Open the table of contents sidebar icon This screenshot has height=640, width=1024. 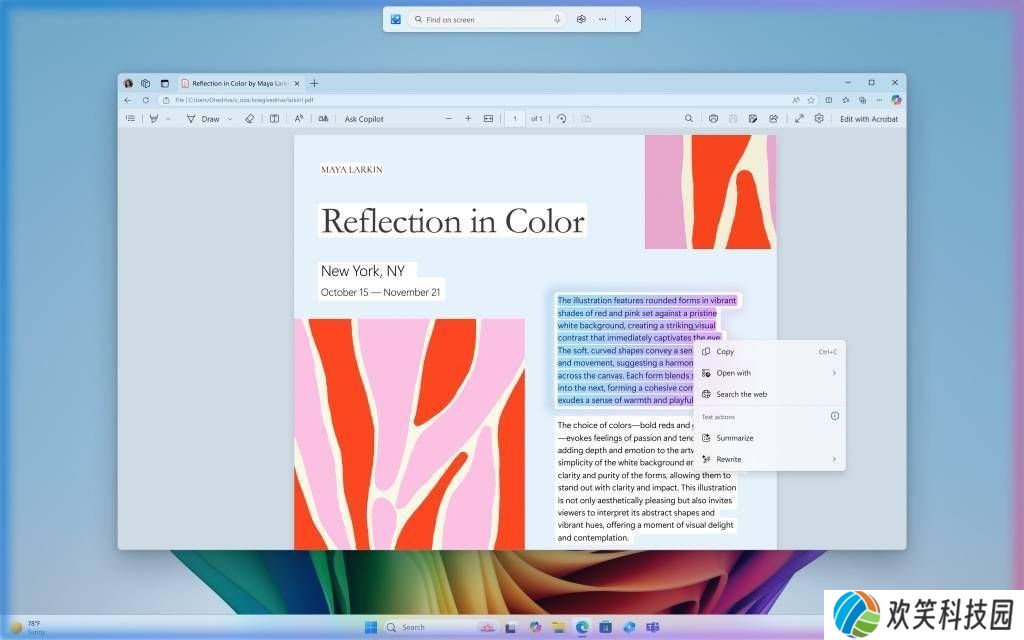pyautogui.click(x=131, y=119)
